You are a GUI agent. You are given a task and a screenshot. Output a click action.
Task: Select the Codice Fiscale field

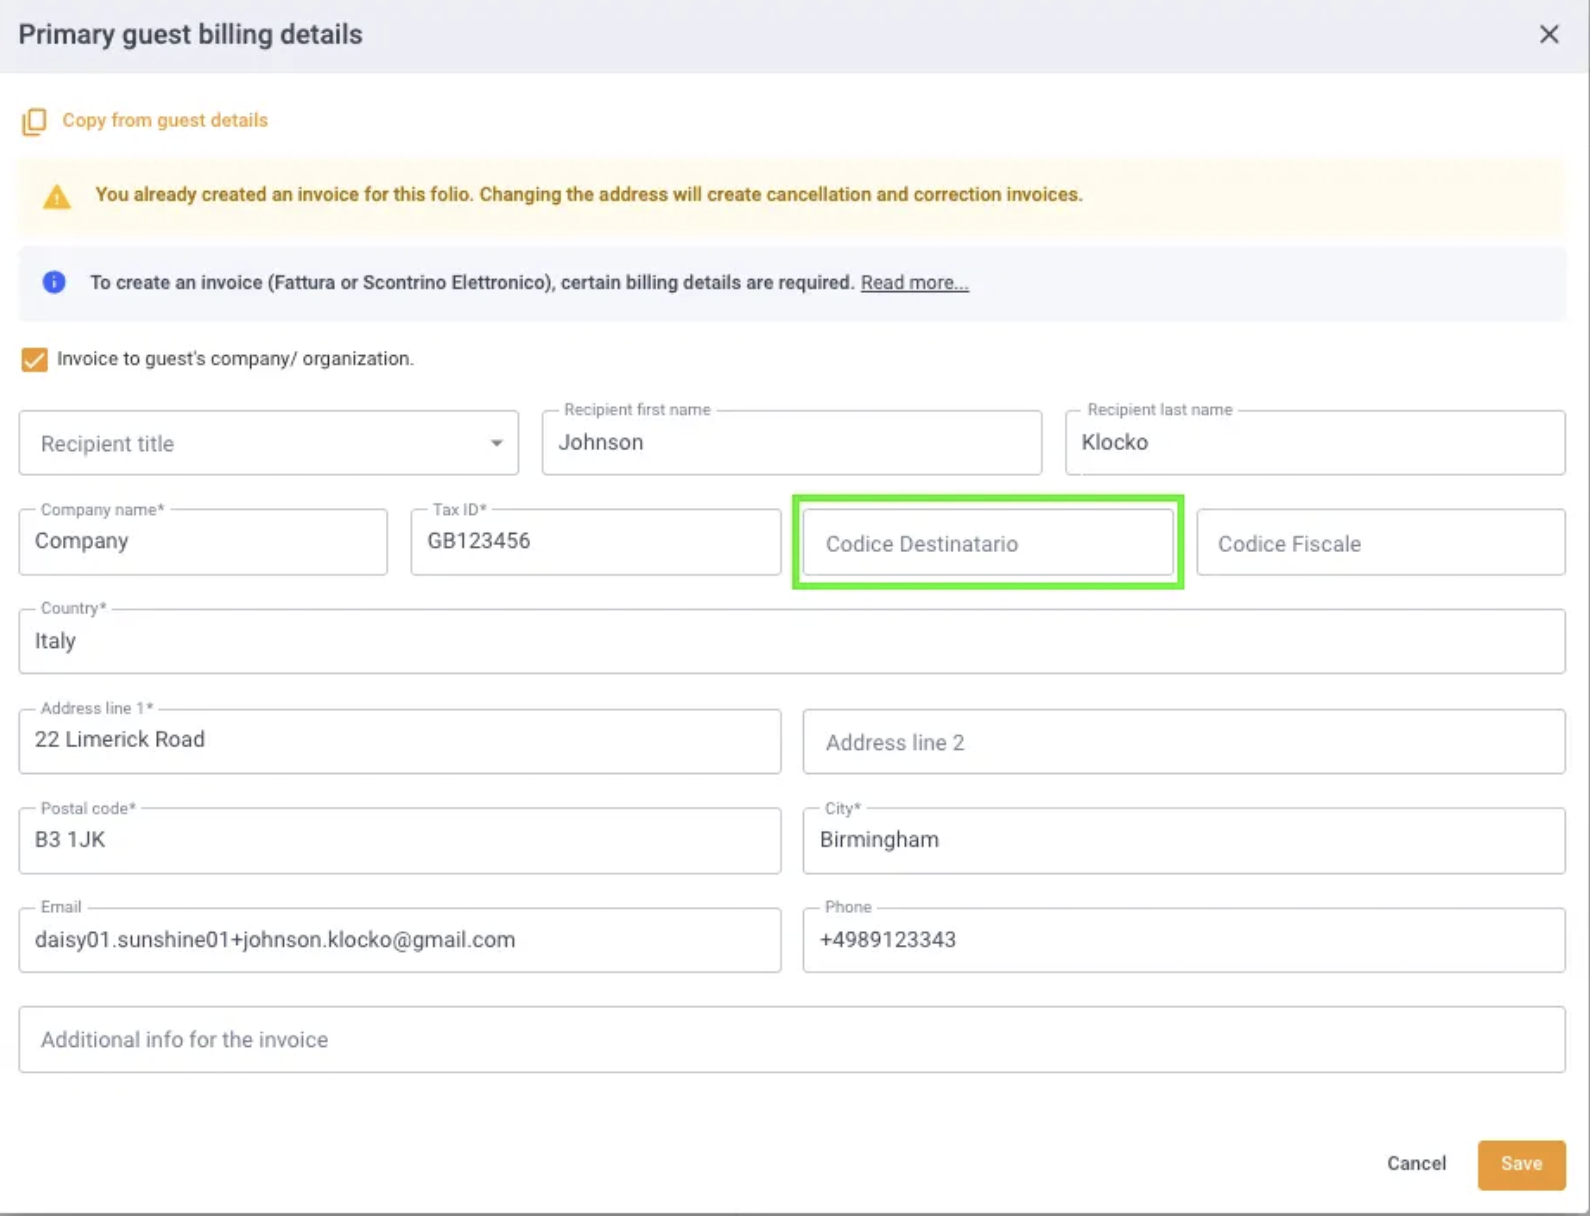(1381, 543)
